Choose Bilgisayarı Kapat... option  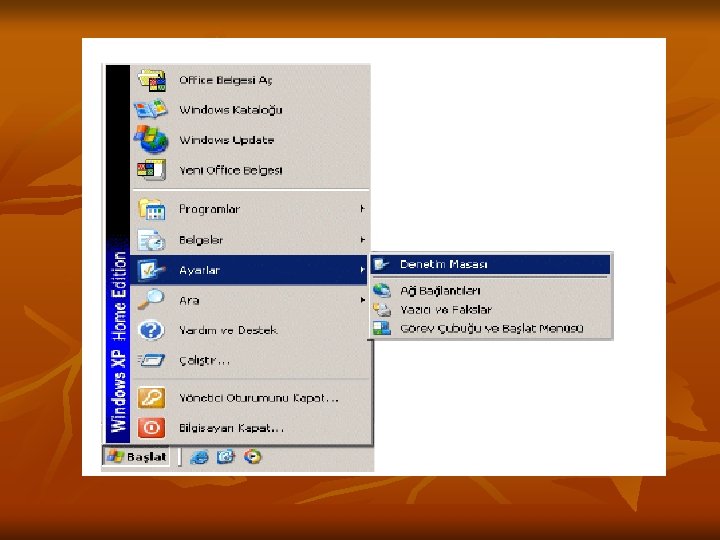[x=251, y=428]
